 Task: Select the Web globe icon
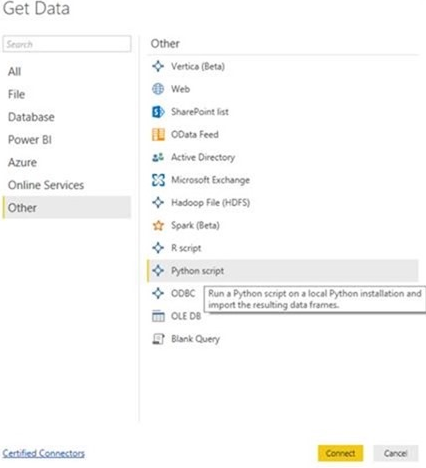158,89
